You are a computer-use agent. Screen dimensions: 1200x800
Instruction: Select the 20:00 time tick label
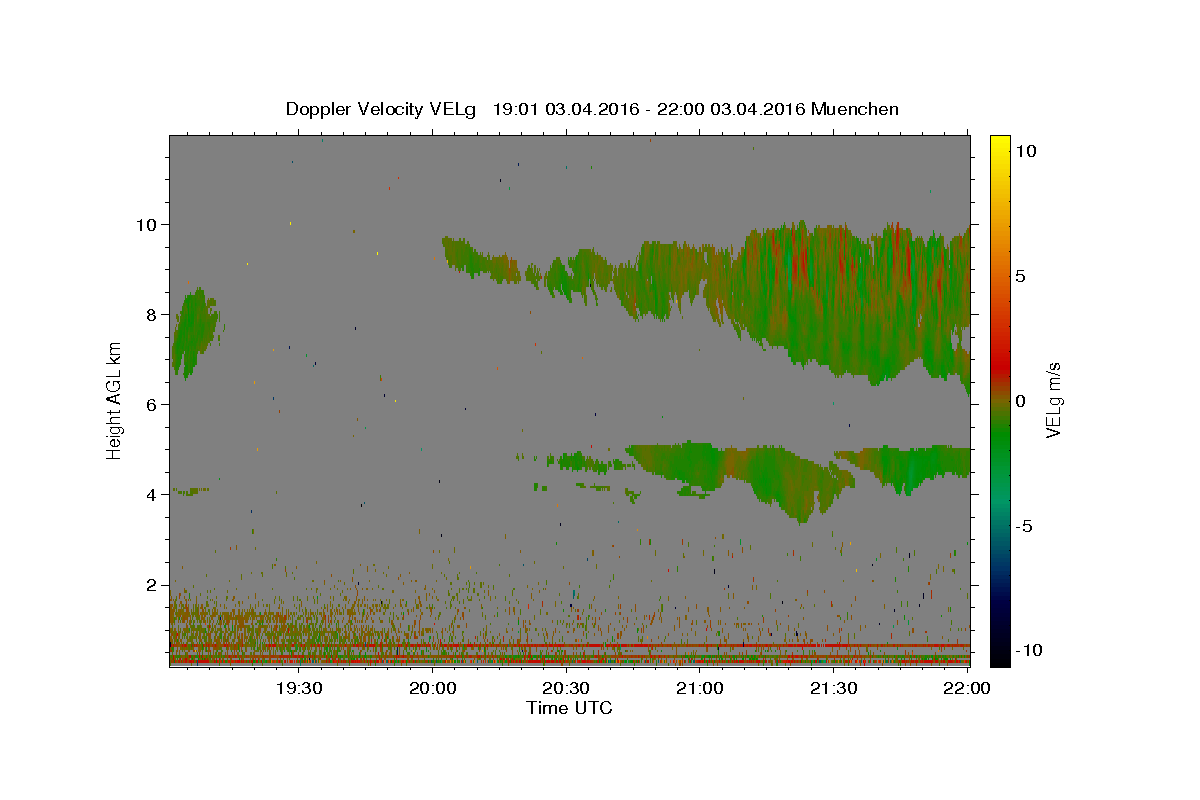(x=433, y=688)
